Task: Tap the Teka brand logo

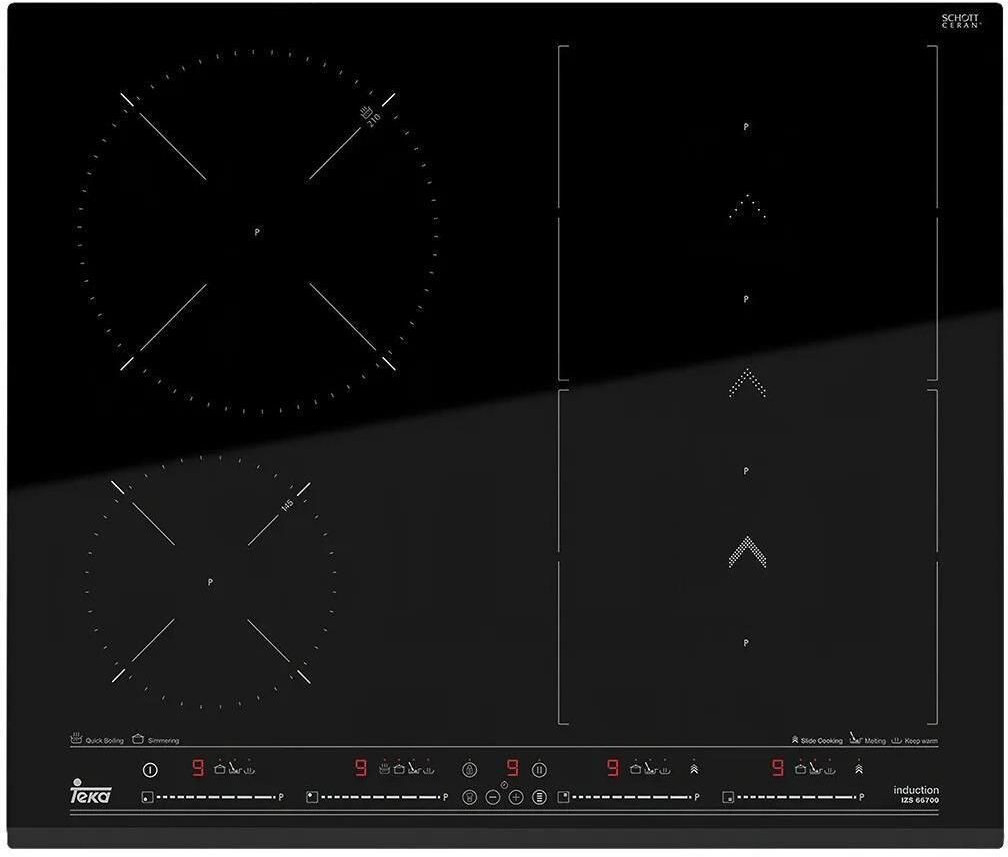Action: [91, 794]
